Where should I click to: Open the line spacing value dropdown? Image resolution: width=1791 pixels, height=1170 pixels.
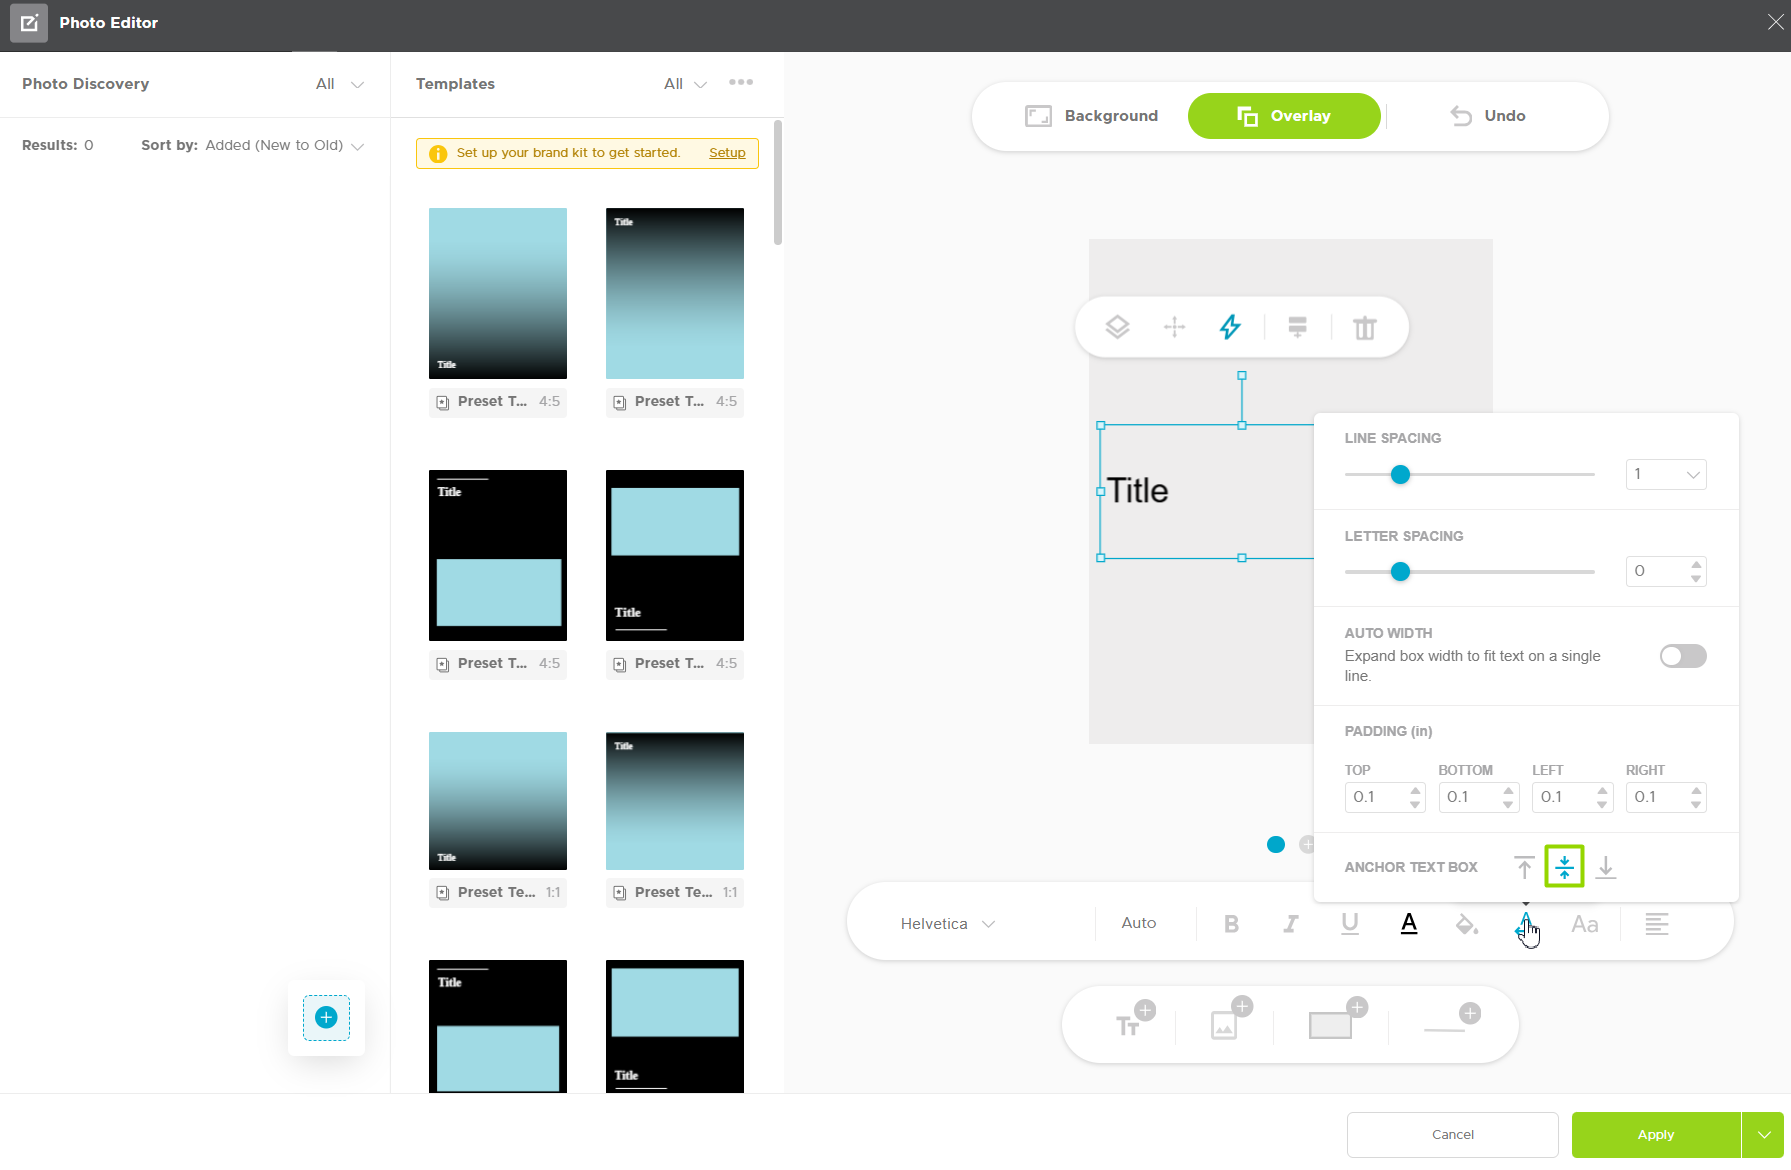pos(1666,474)
